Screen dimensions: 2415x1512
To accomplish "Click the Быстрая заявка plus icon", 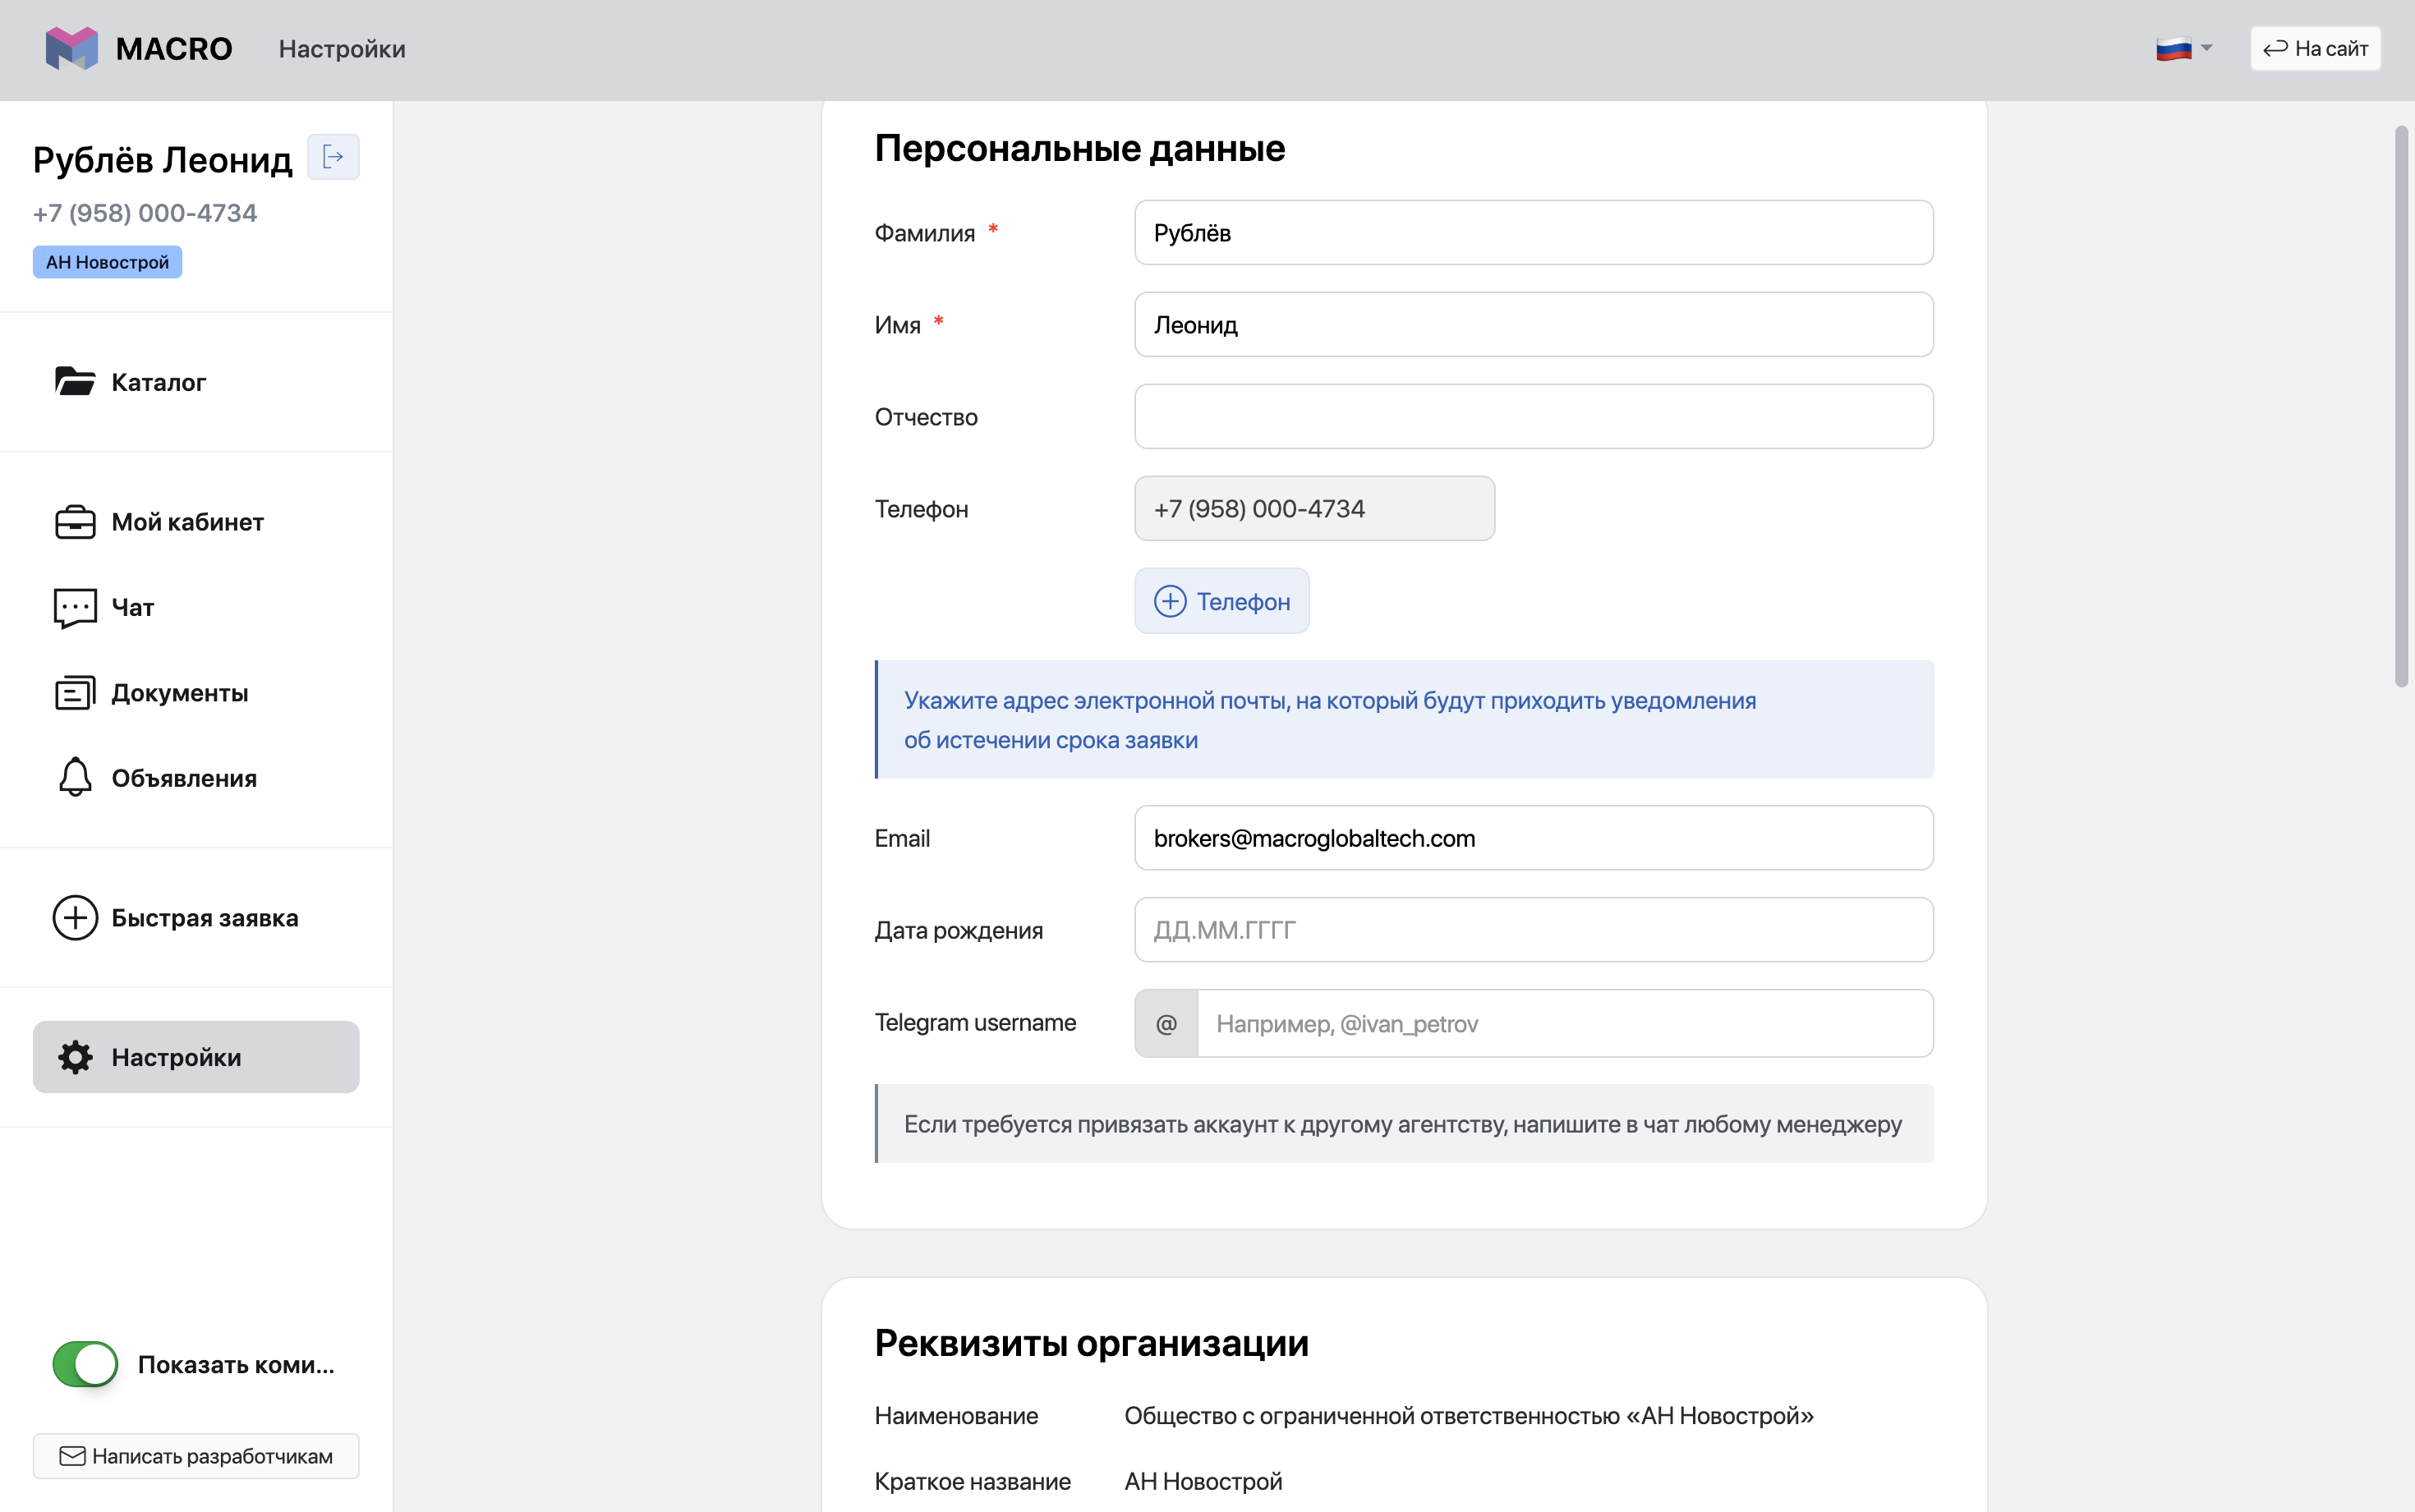I will 75,918.
